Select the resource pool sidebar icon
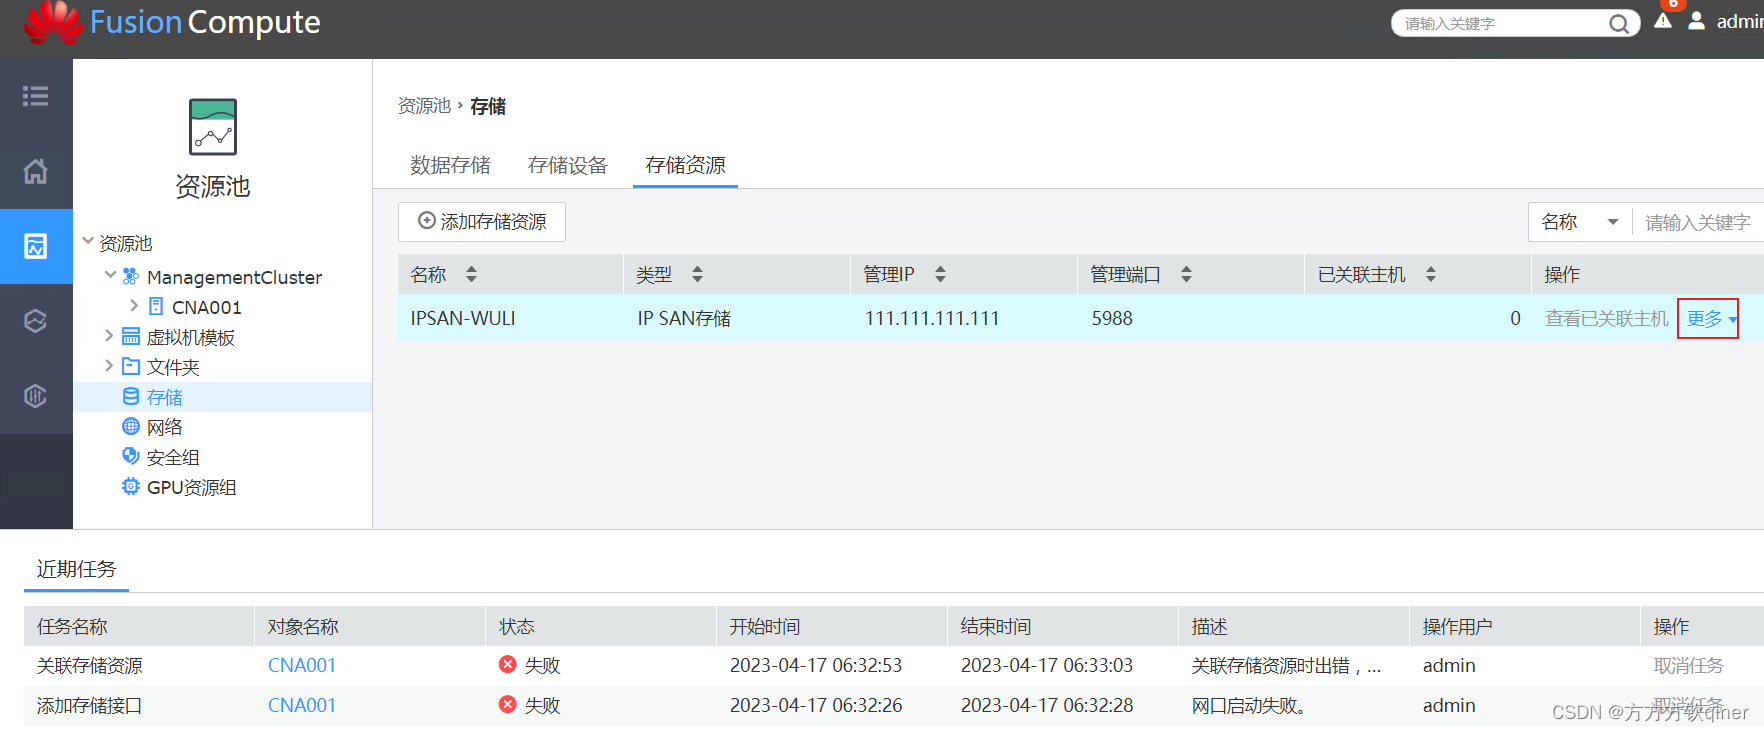 (36, 246)
